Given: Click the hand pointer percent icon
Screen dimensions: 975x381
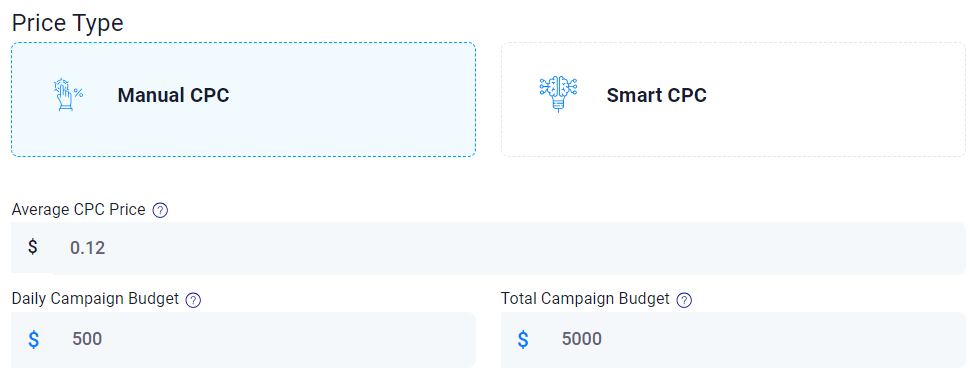Looking at the screenshot, I should click(x=67, y=94).
